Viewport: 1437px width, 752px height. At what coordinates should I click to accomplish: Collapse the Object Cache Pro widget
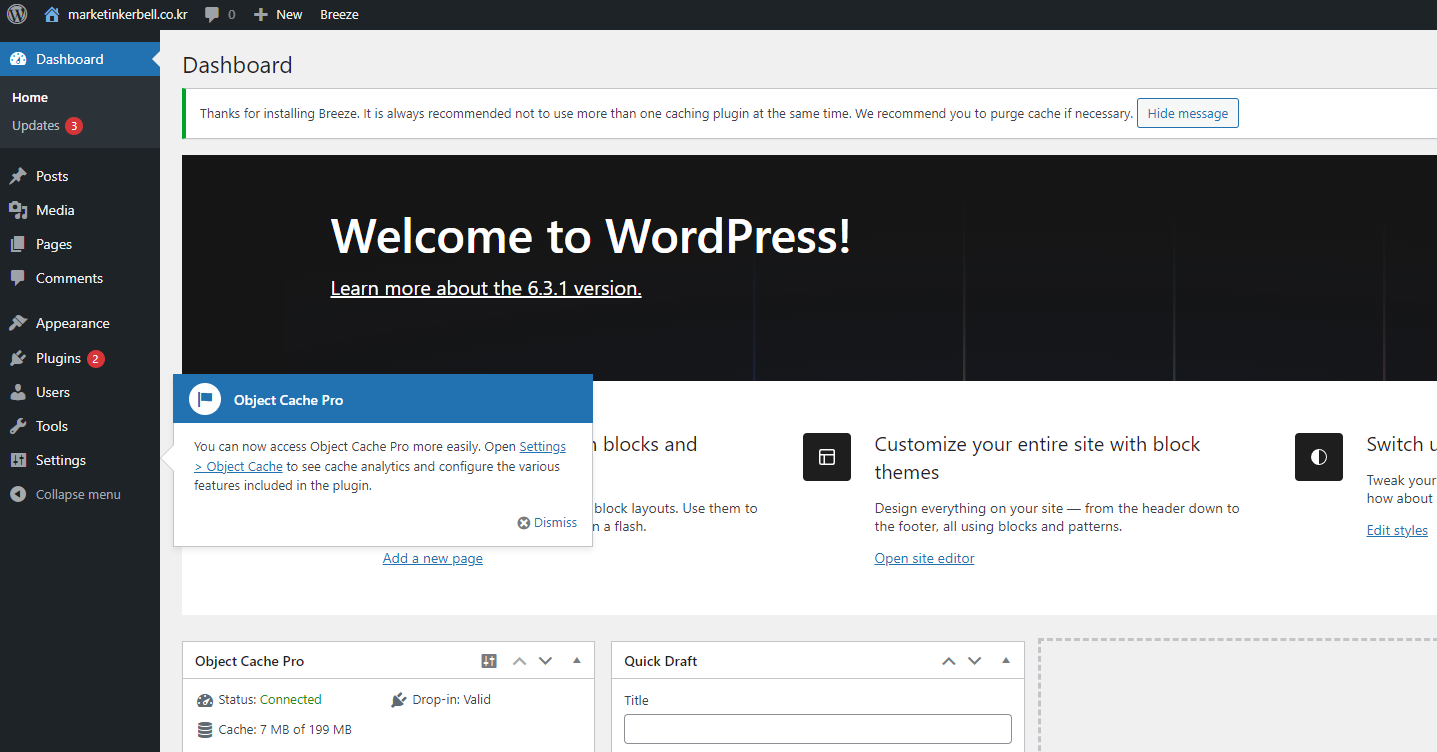point(577,661)
